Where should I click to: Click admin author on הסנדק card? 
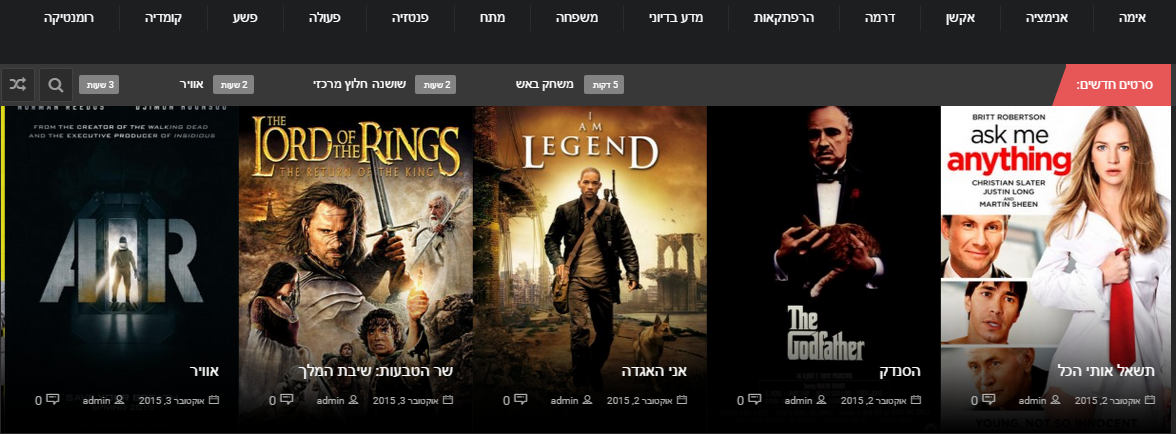coord(799,400)
